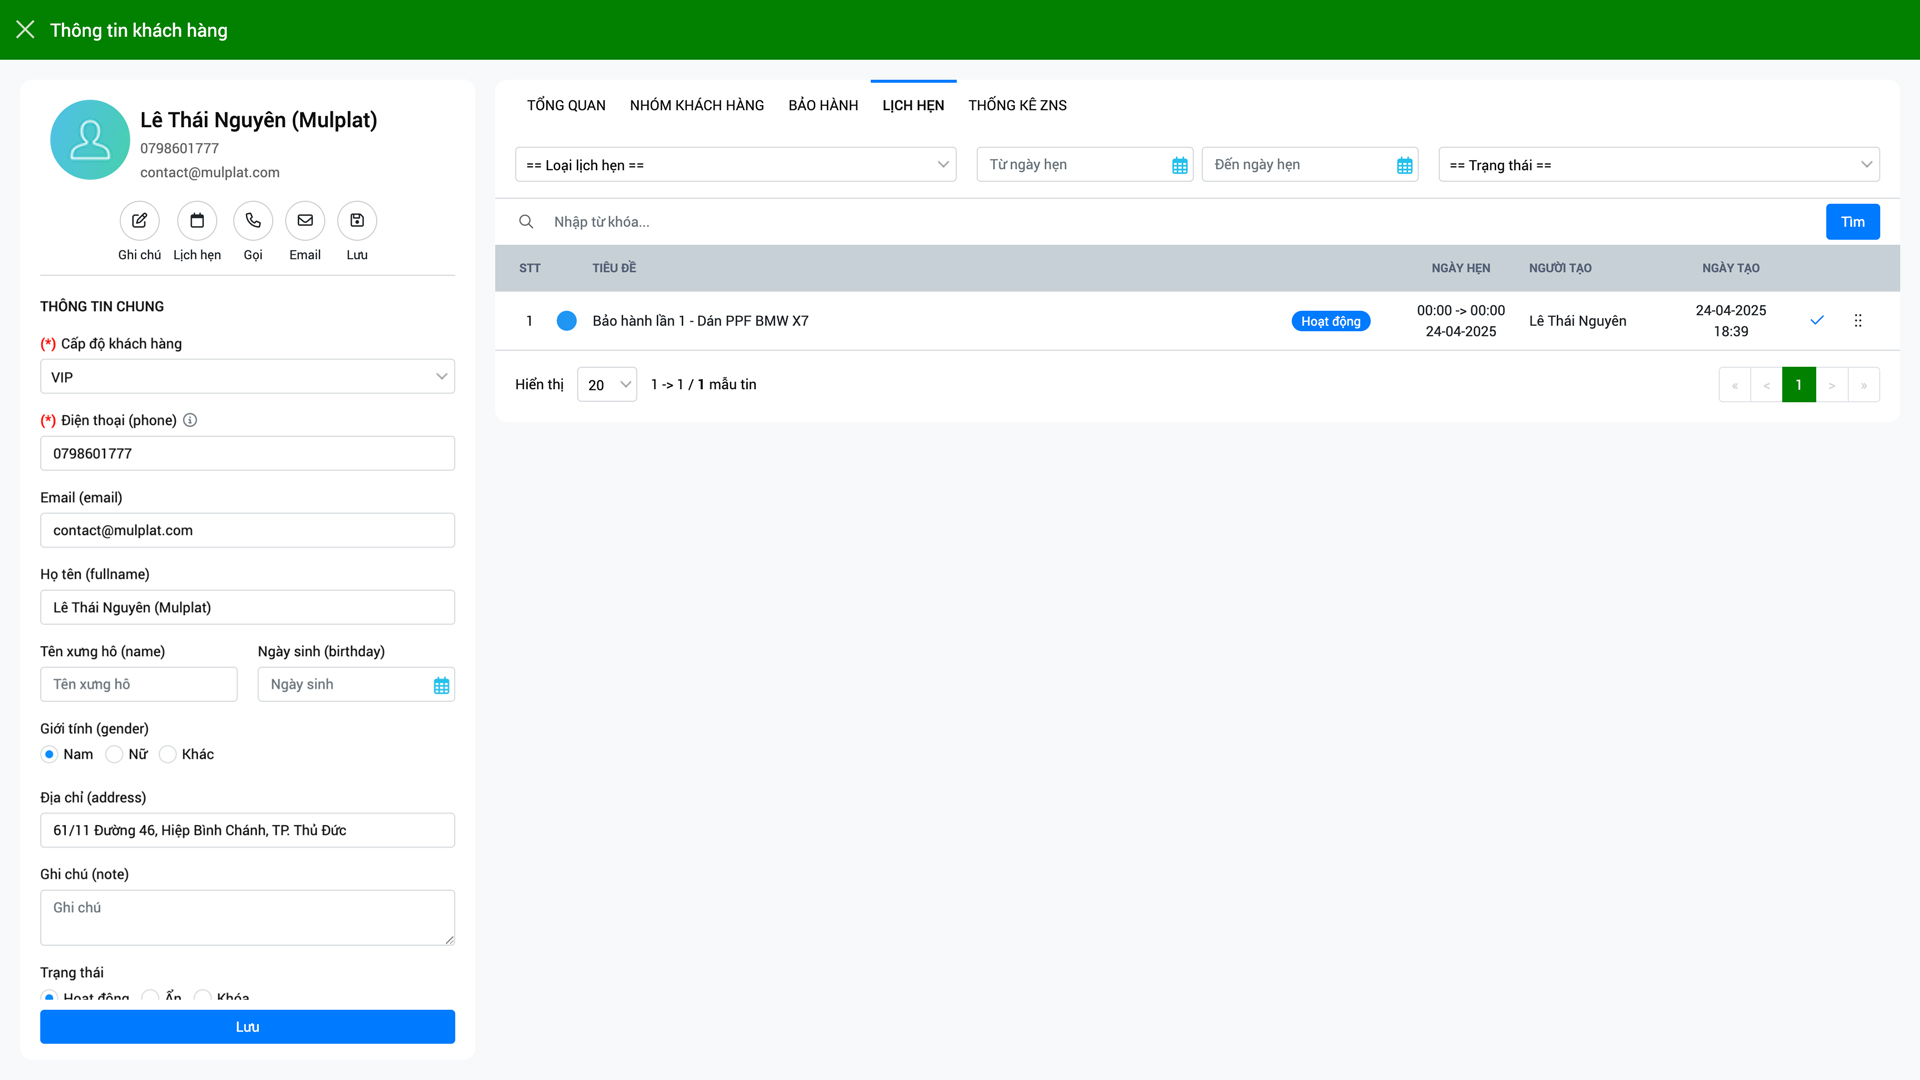Select the Nữ gender radio button

[114, 755]
